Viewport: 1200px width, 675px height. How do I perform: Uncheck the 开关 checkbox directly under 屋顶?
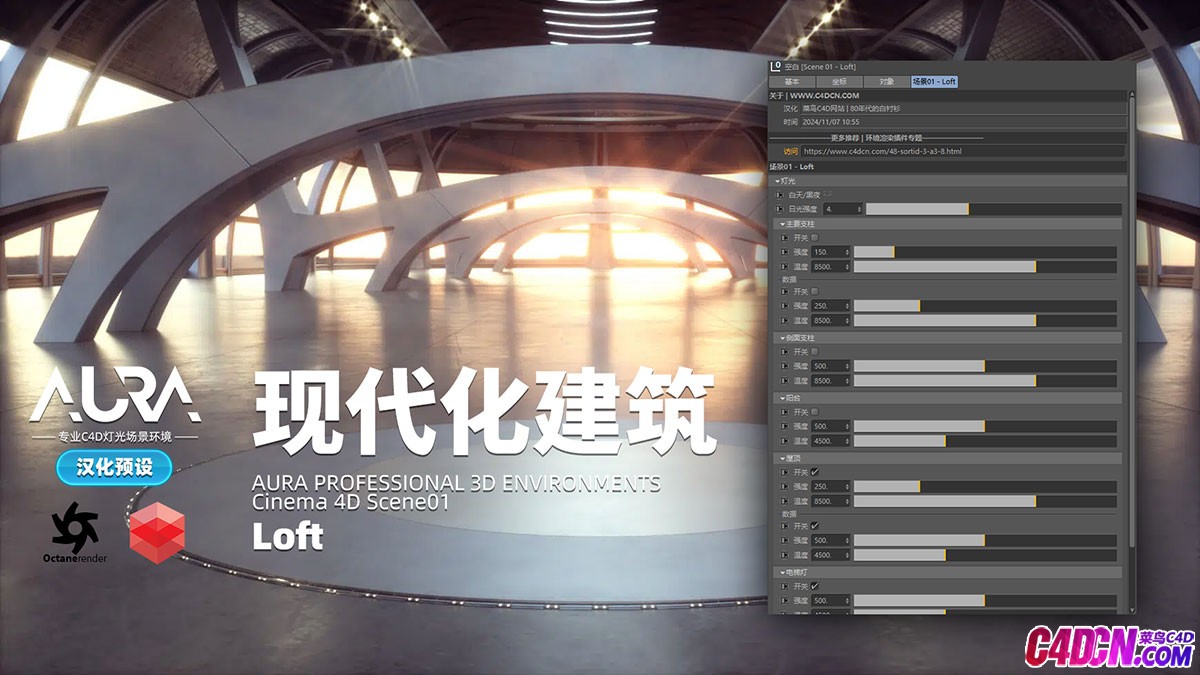[x=815, y=472]
